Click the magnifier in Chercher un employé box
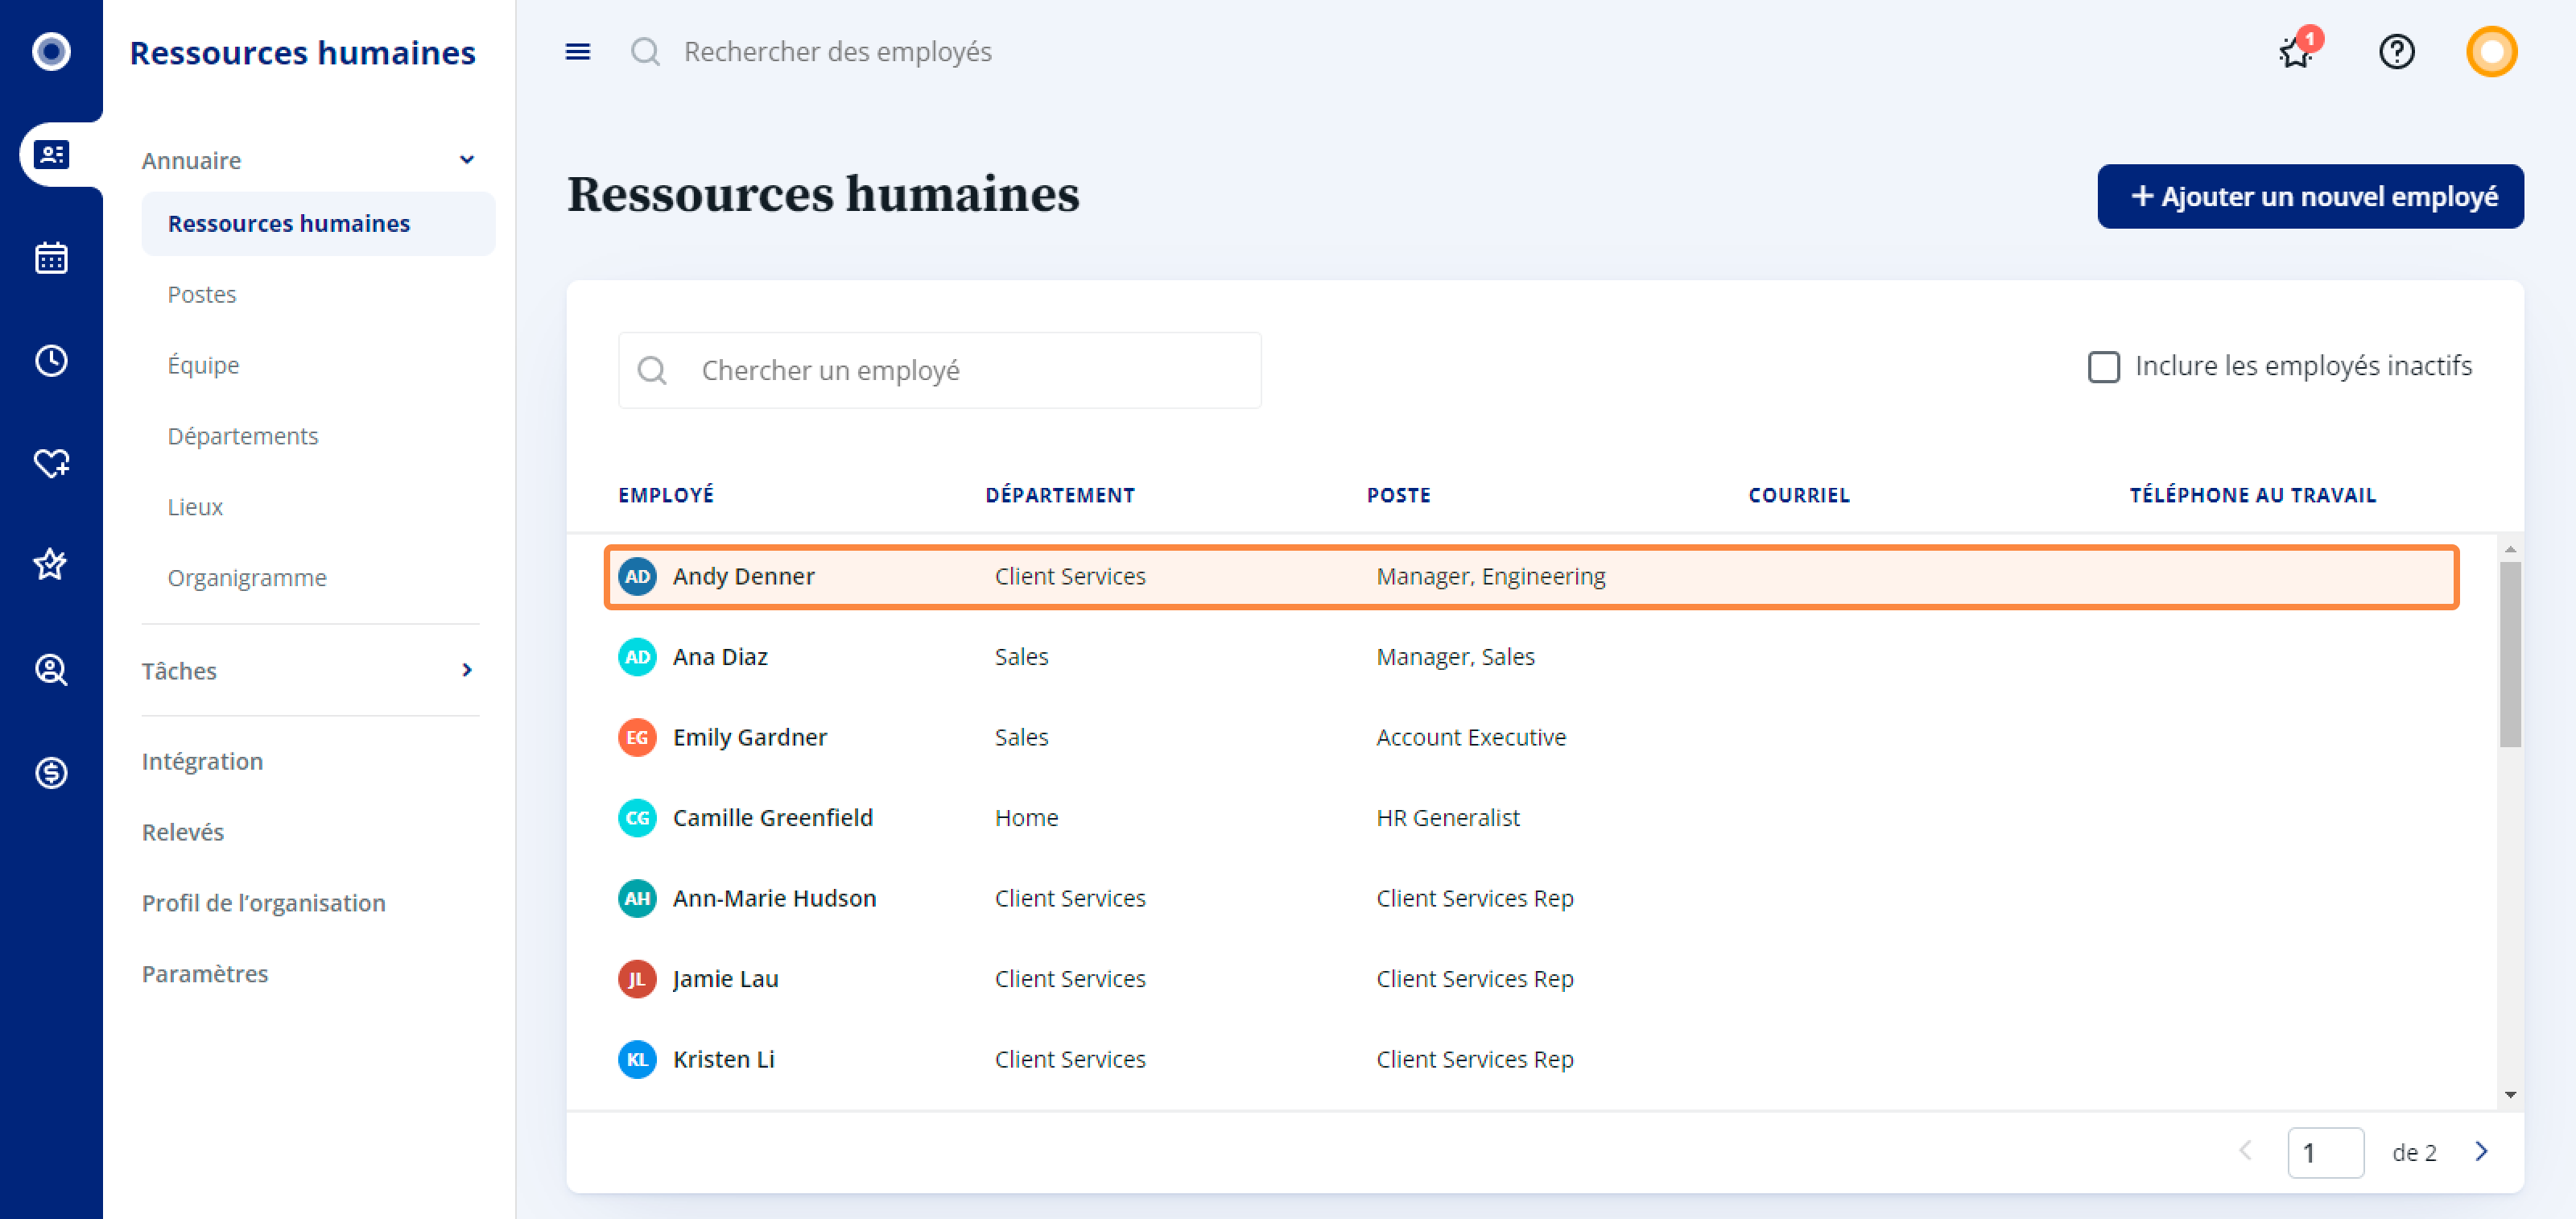2576x1219 pixels. point(652,370)
